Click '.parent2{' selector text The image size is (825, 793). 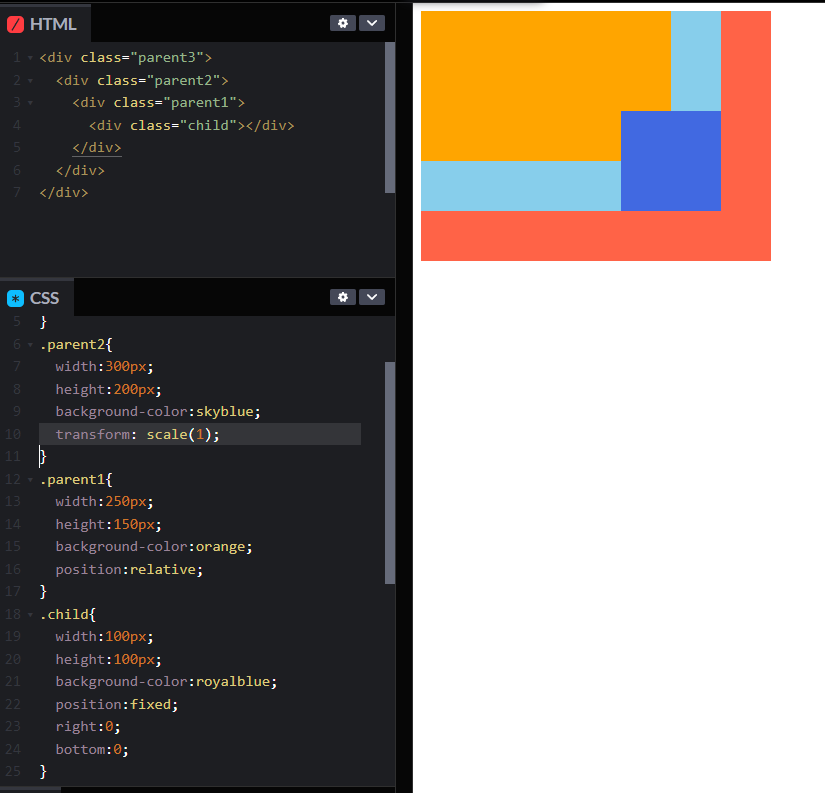(76, 345)
